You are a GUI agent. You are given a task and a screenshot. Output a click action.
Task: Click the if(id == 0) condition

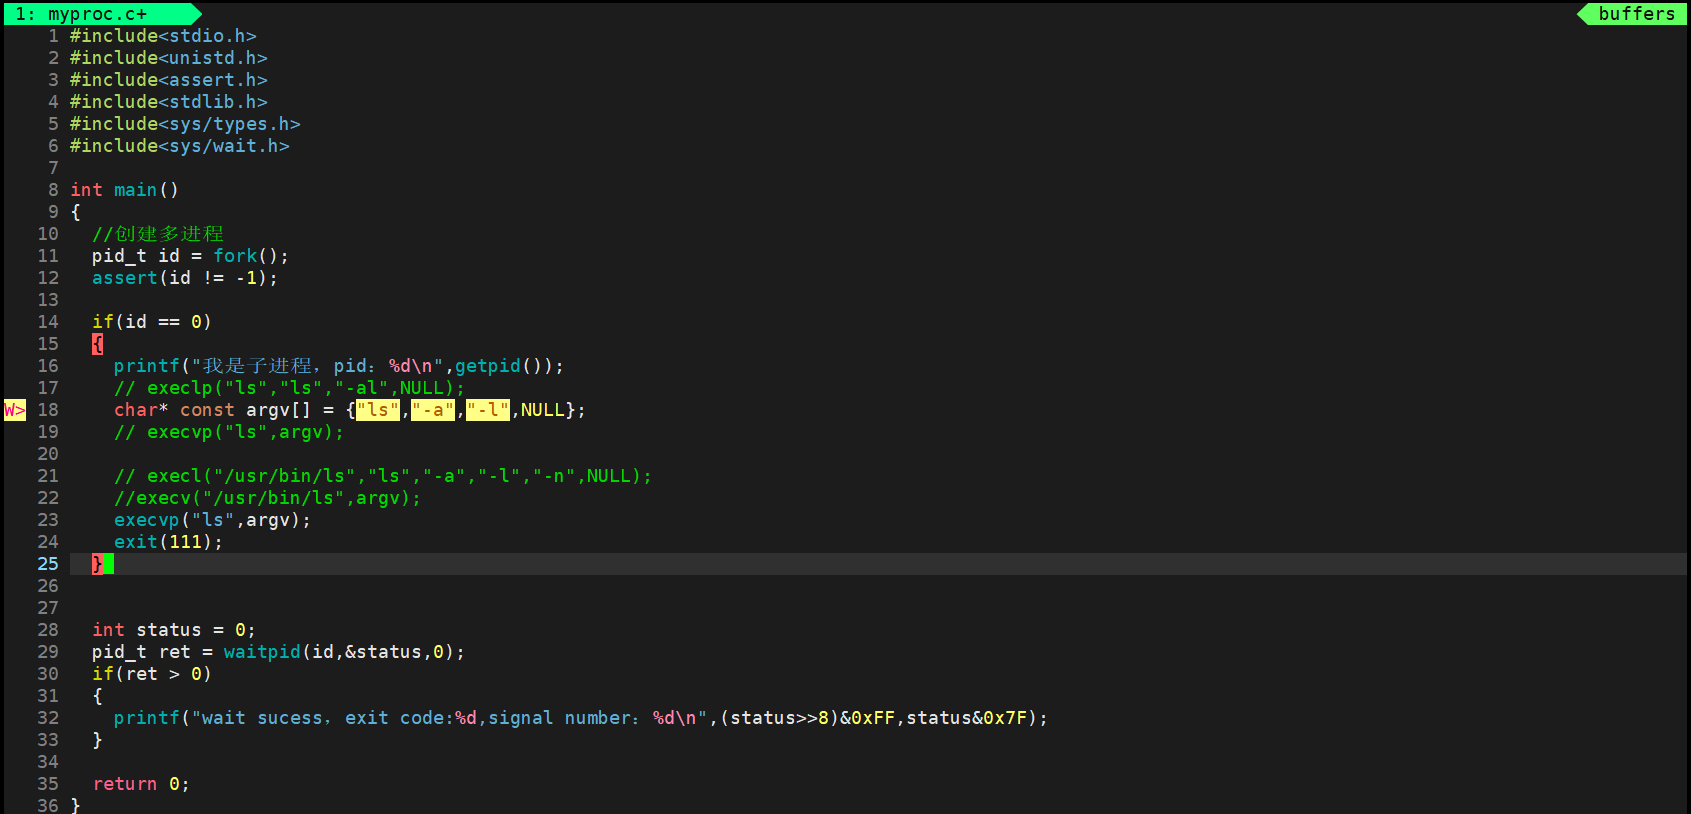(152, 322)
